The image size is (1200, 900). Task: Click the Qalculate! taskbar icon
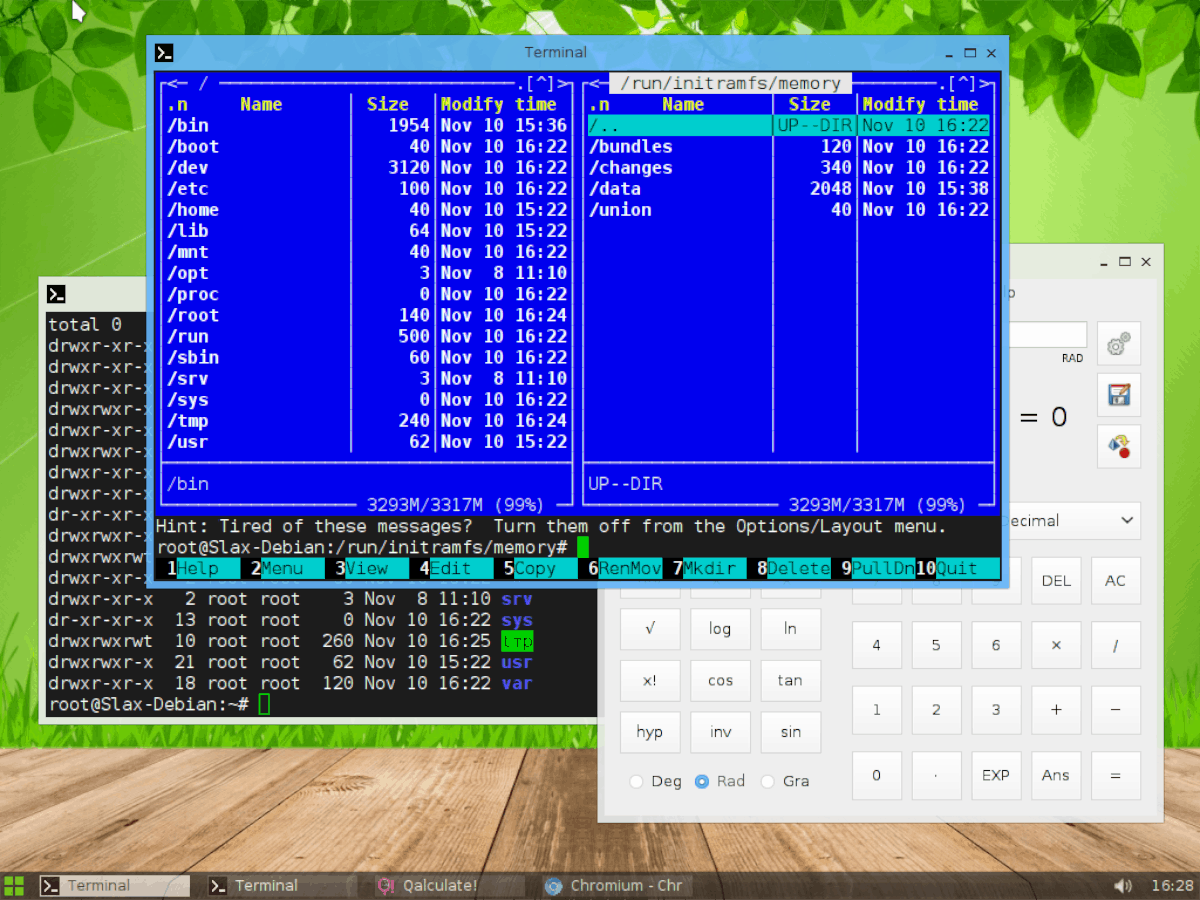pyautogui.click(x=384, y=885)
